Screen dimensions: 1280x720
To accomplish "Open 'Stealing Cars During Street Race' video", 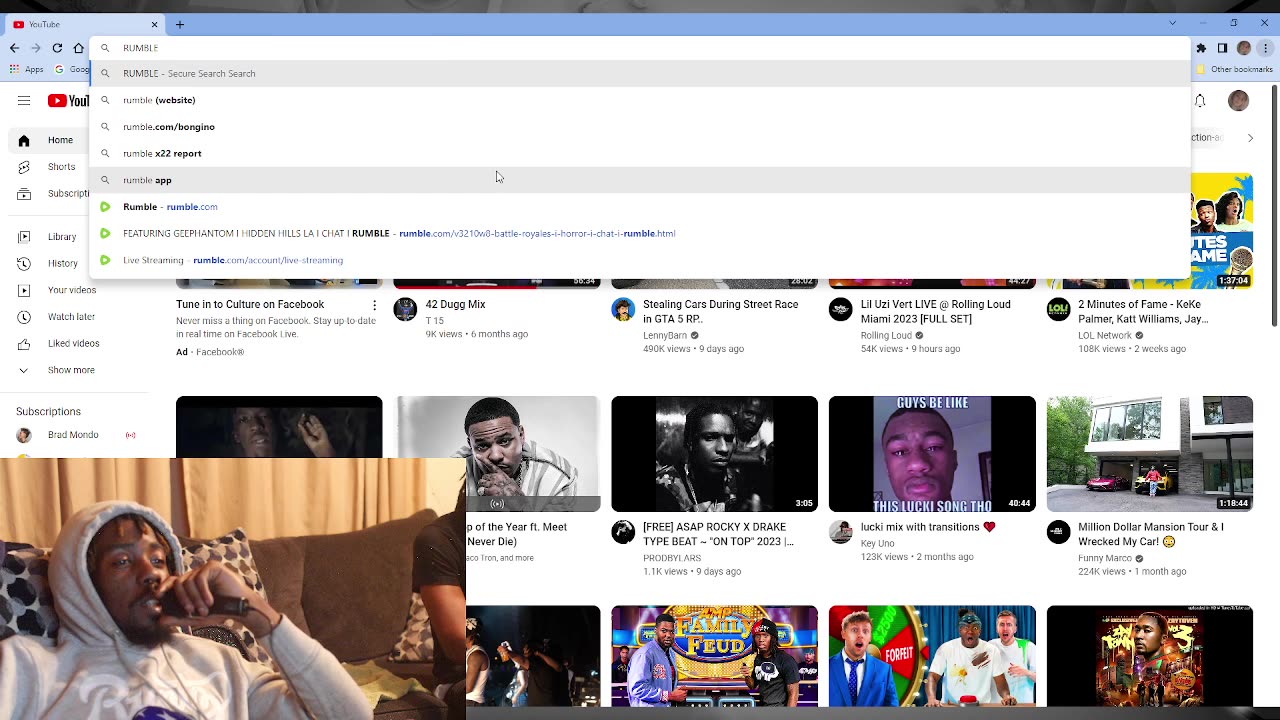I will coord(720,311).
